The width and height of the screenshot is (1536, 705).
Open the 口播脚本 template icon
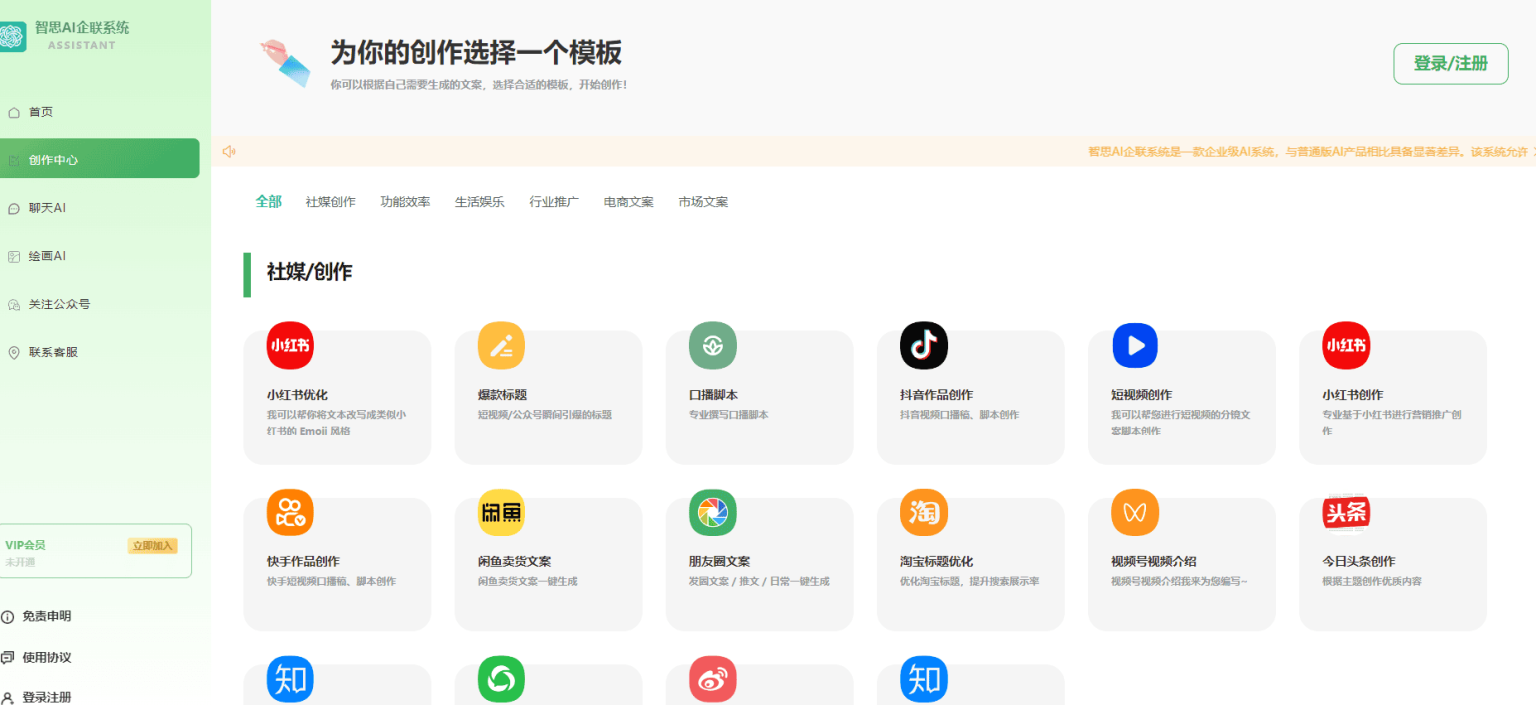click(x=712, y=346)
